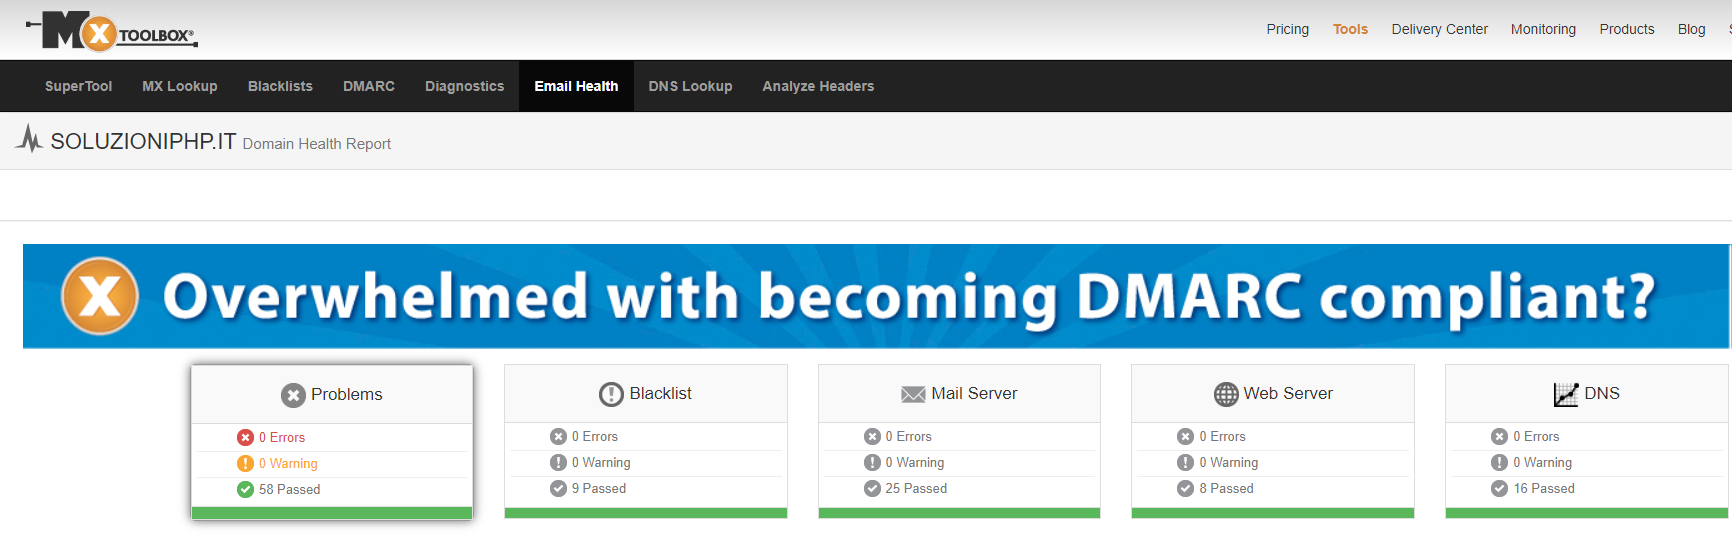The image size is (1732, 556).
Task: Go to Delivery Center
Action: click(x=1439, y=29)
